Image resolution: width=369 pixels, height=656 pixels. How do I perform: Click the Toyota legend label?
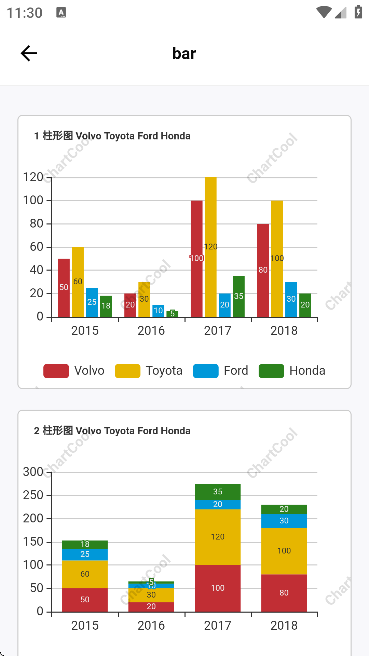tap(164, 371)
